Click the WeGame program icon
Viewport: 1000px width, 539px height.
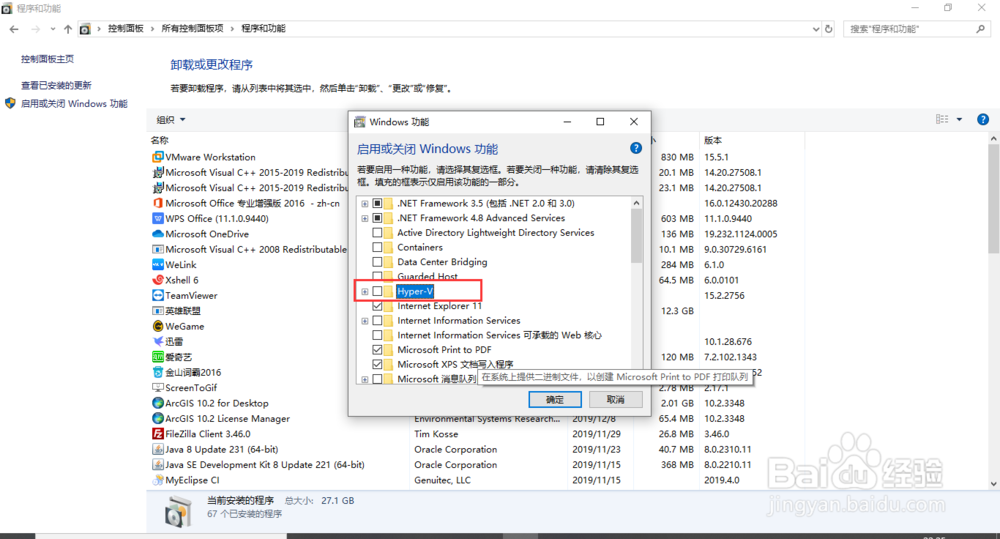pyautogui.click(x=158, y=326)
